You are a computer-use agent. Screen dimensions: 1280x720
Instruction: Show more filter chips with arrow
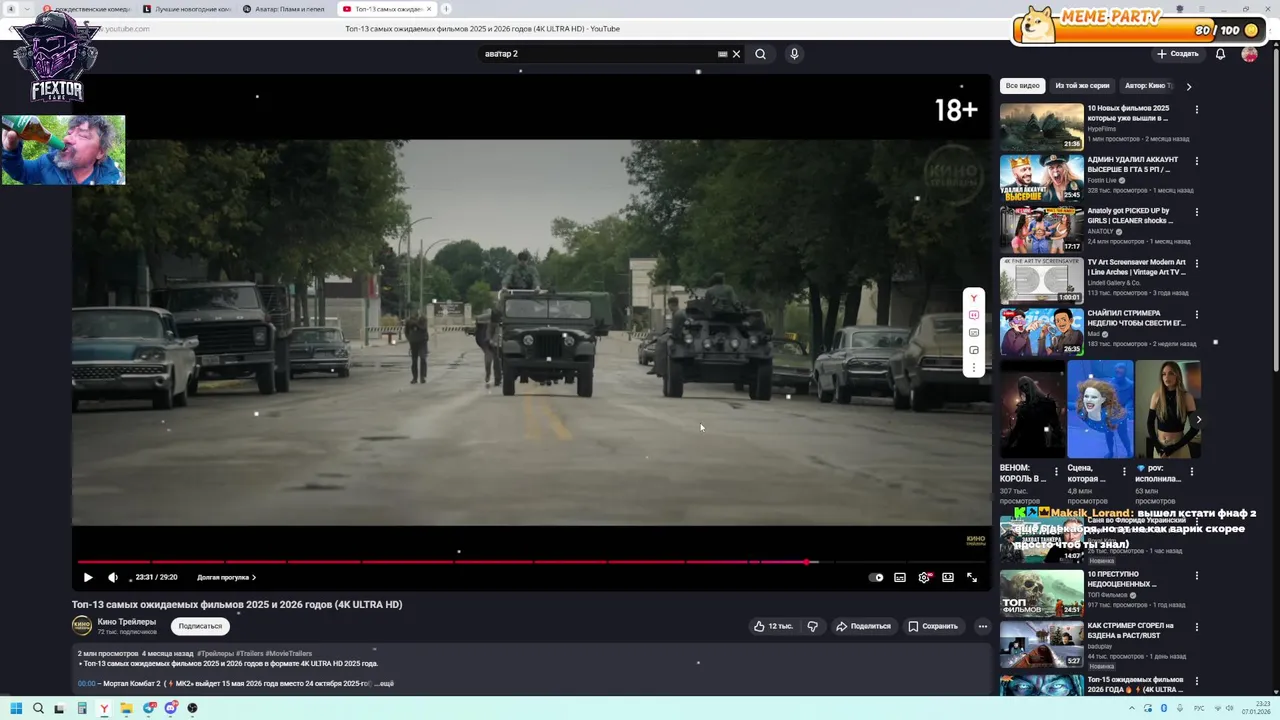[x=1189, y=86]
